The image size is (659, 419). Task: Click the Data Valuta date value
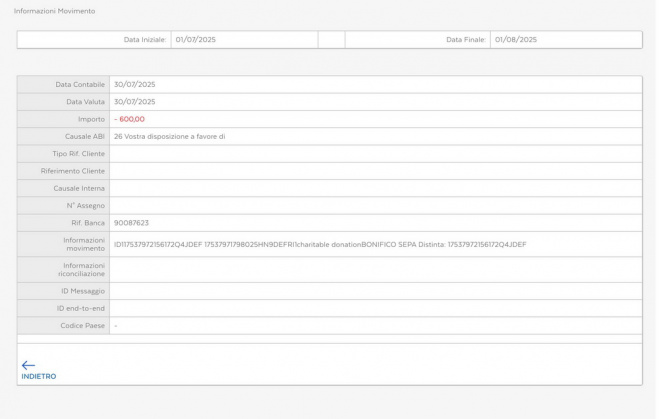pyautogui.click(x=134, y=101)
